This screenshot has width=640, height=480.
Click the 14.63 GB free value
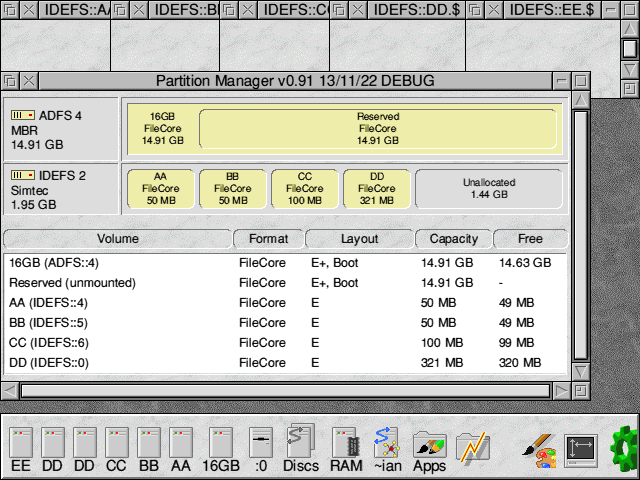coord(525,263)
